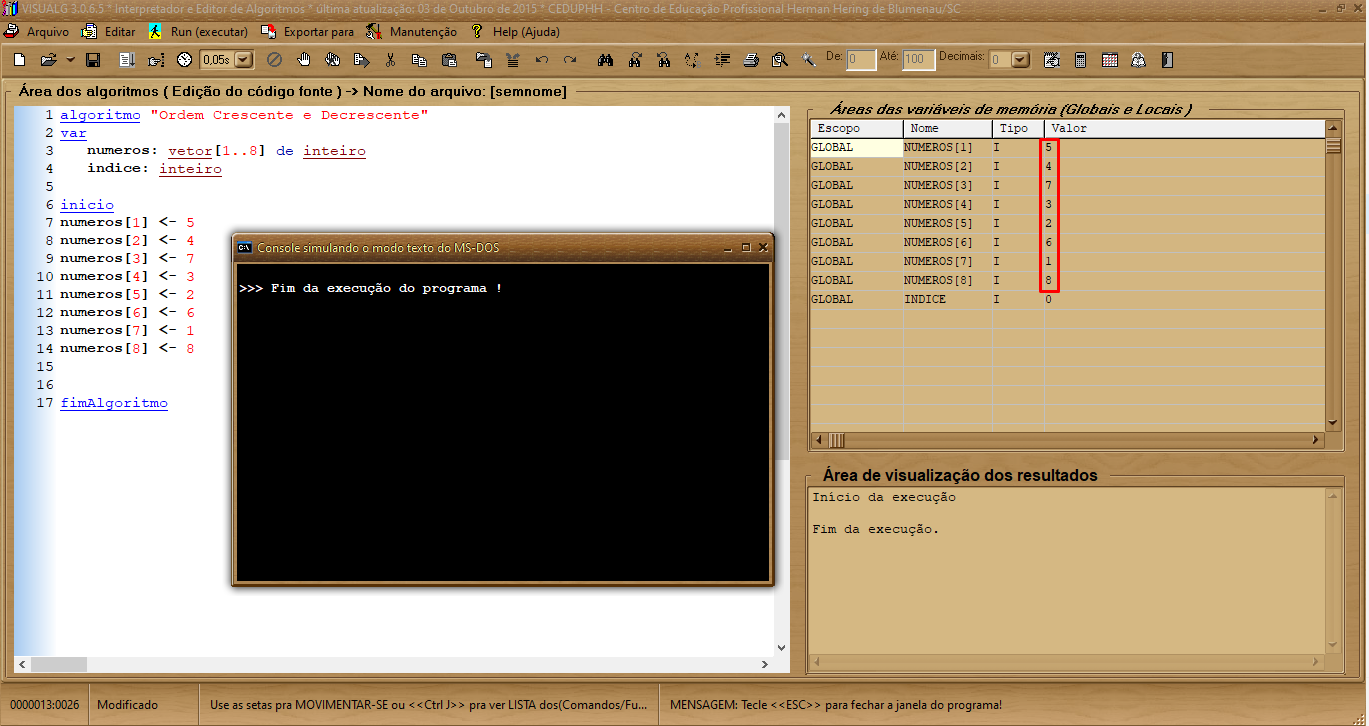
Task: Click the '0000013:0026' cursor position in the status bar
Action: pos(43,705)
